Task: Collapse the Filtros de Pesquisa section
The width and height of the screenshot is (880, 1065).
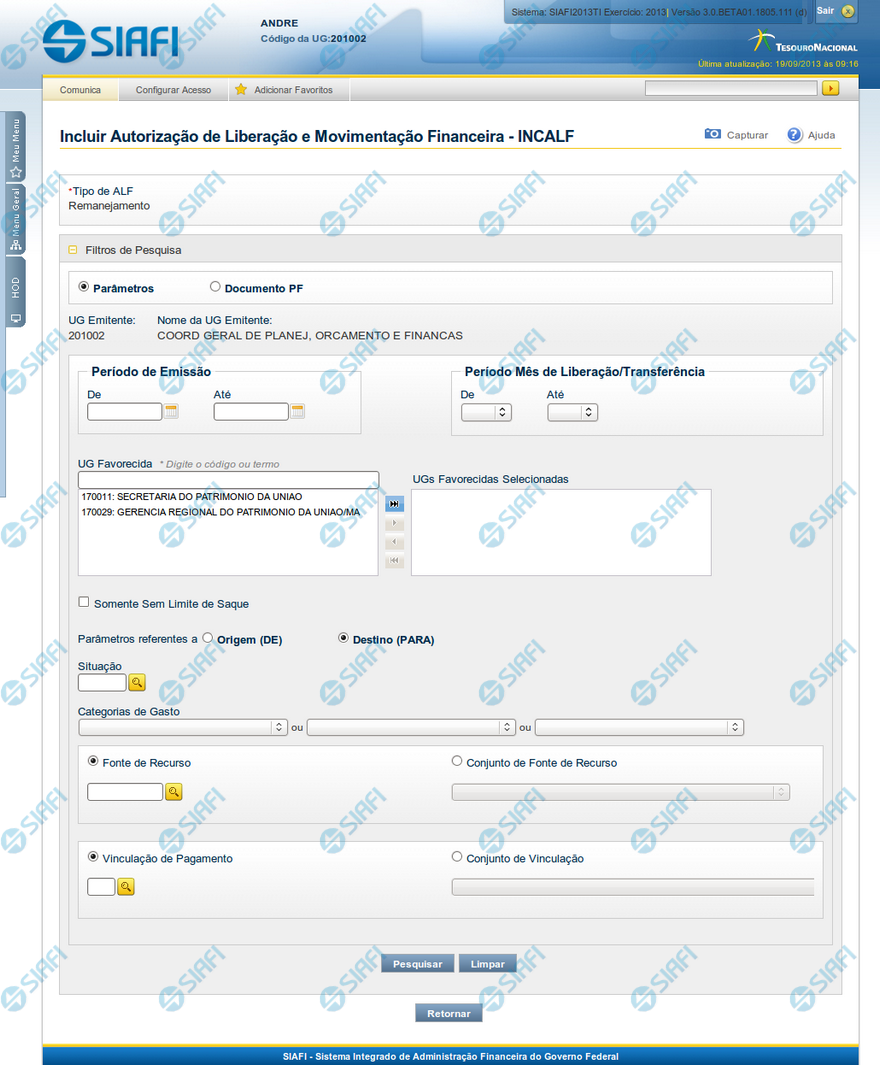Action: click(x=73, y=250)
